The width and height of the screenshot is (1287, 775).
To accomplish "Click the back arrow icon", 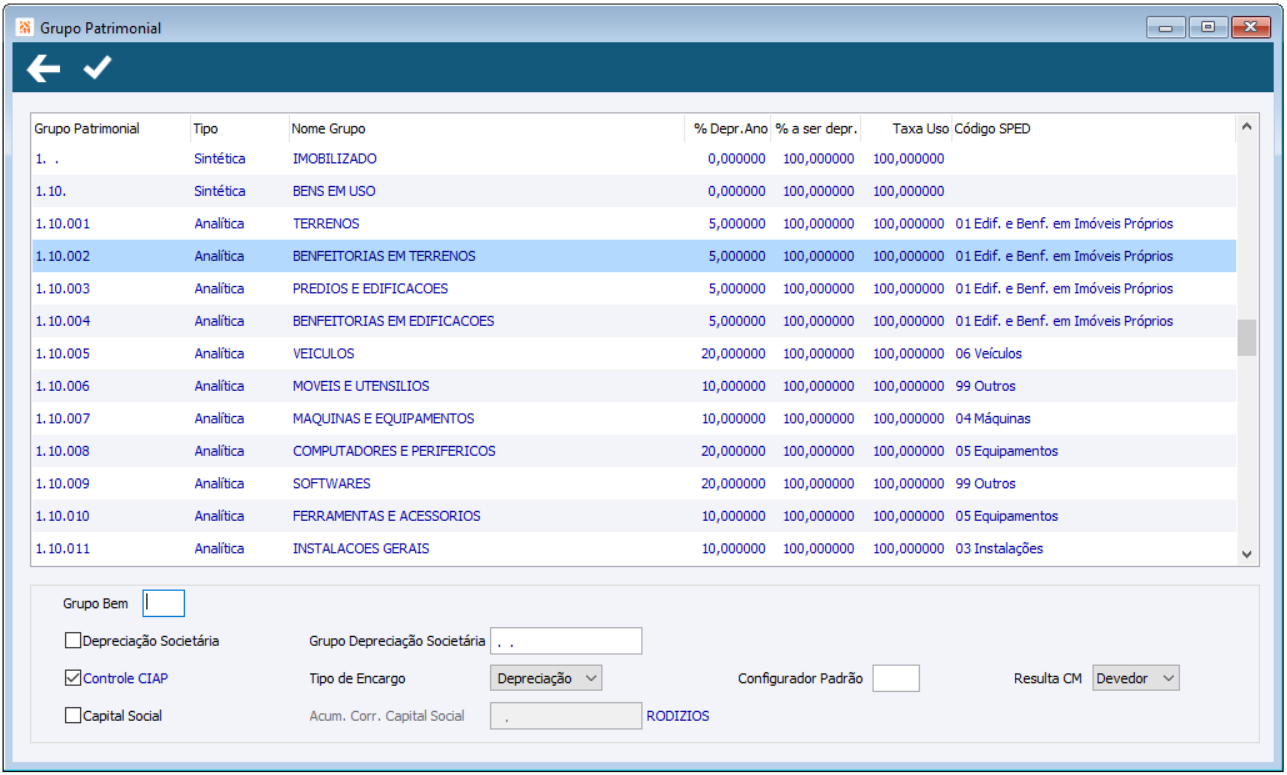I will tap(43, 68).
